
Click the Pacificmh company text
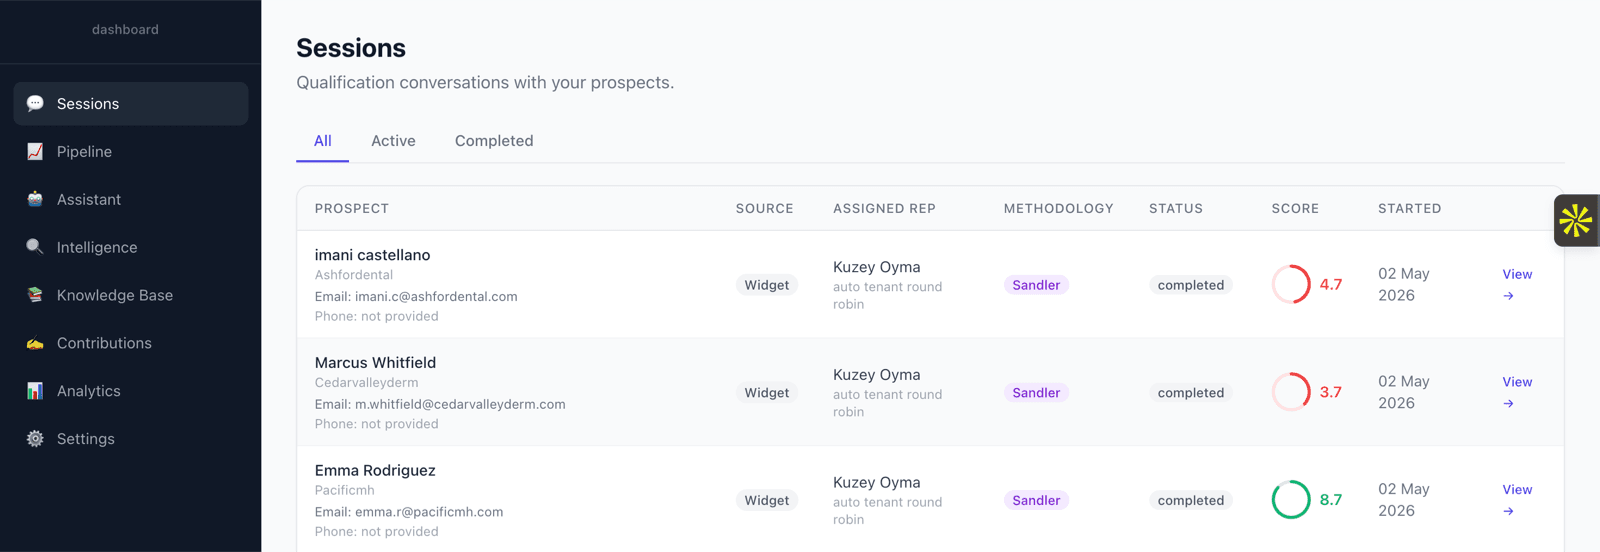point(344,490)
